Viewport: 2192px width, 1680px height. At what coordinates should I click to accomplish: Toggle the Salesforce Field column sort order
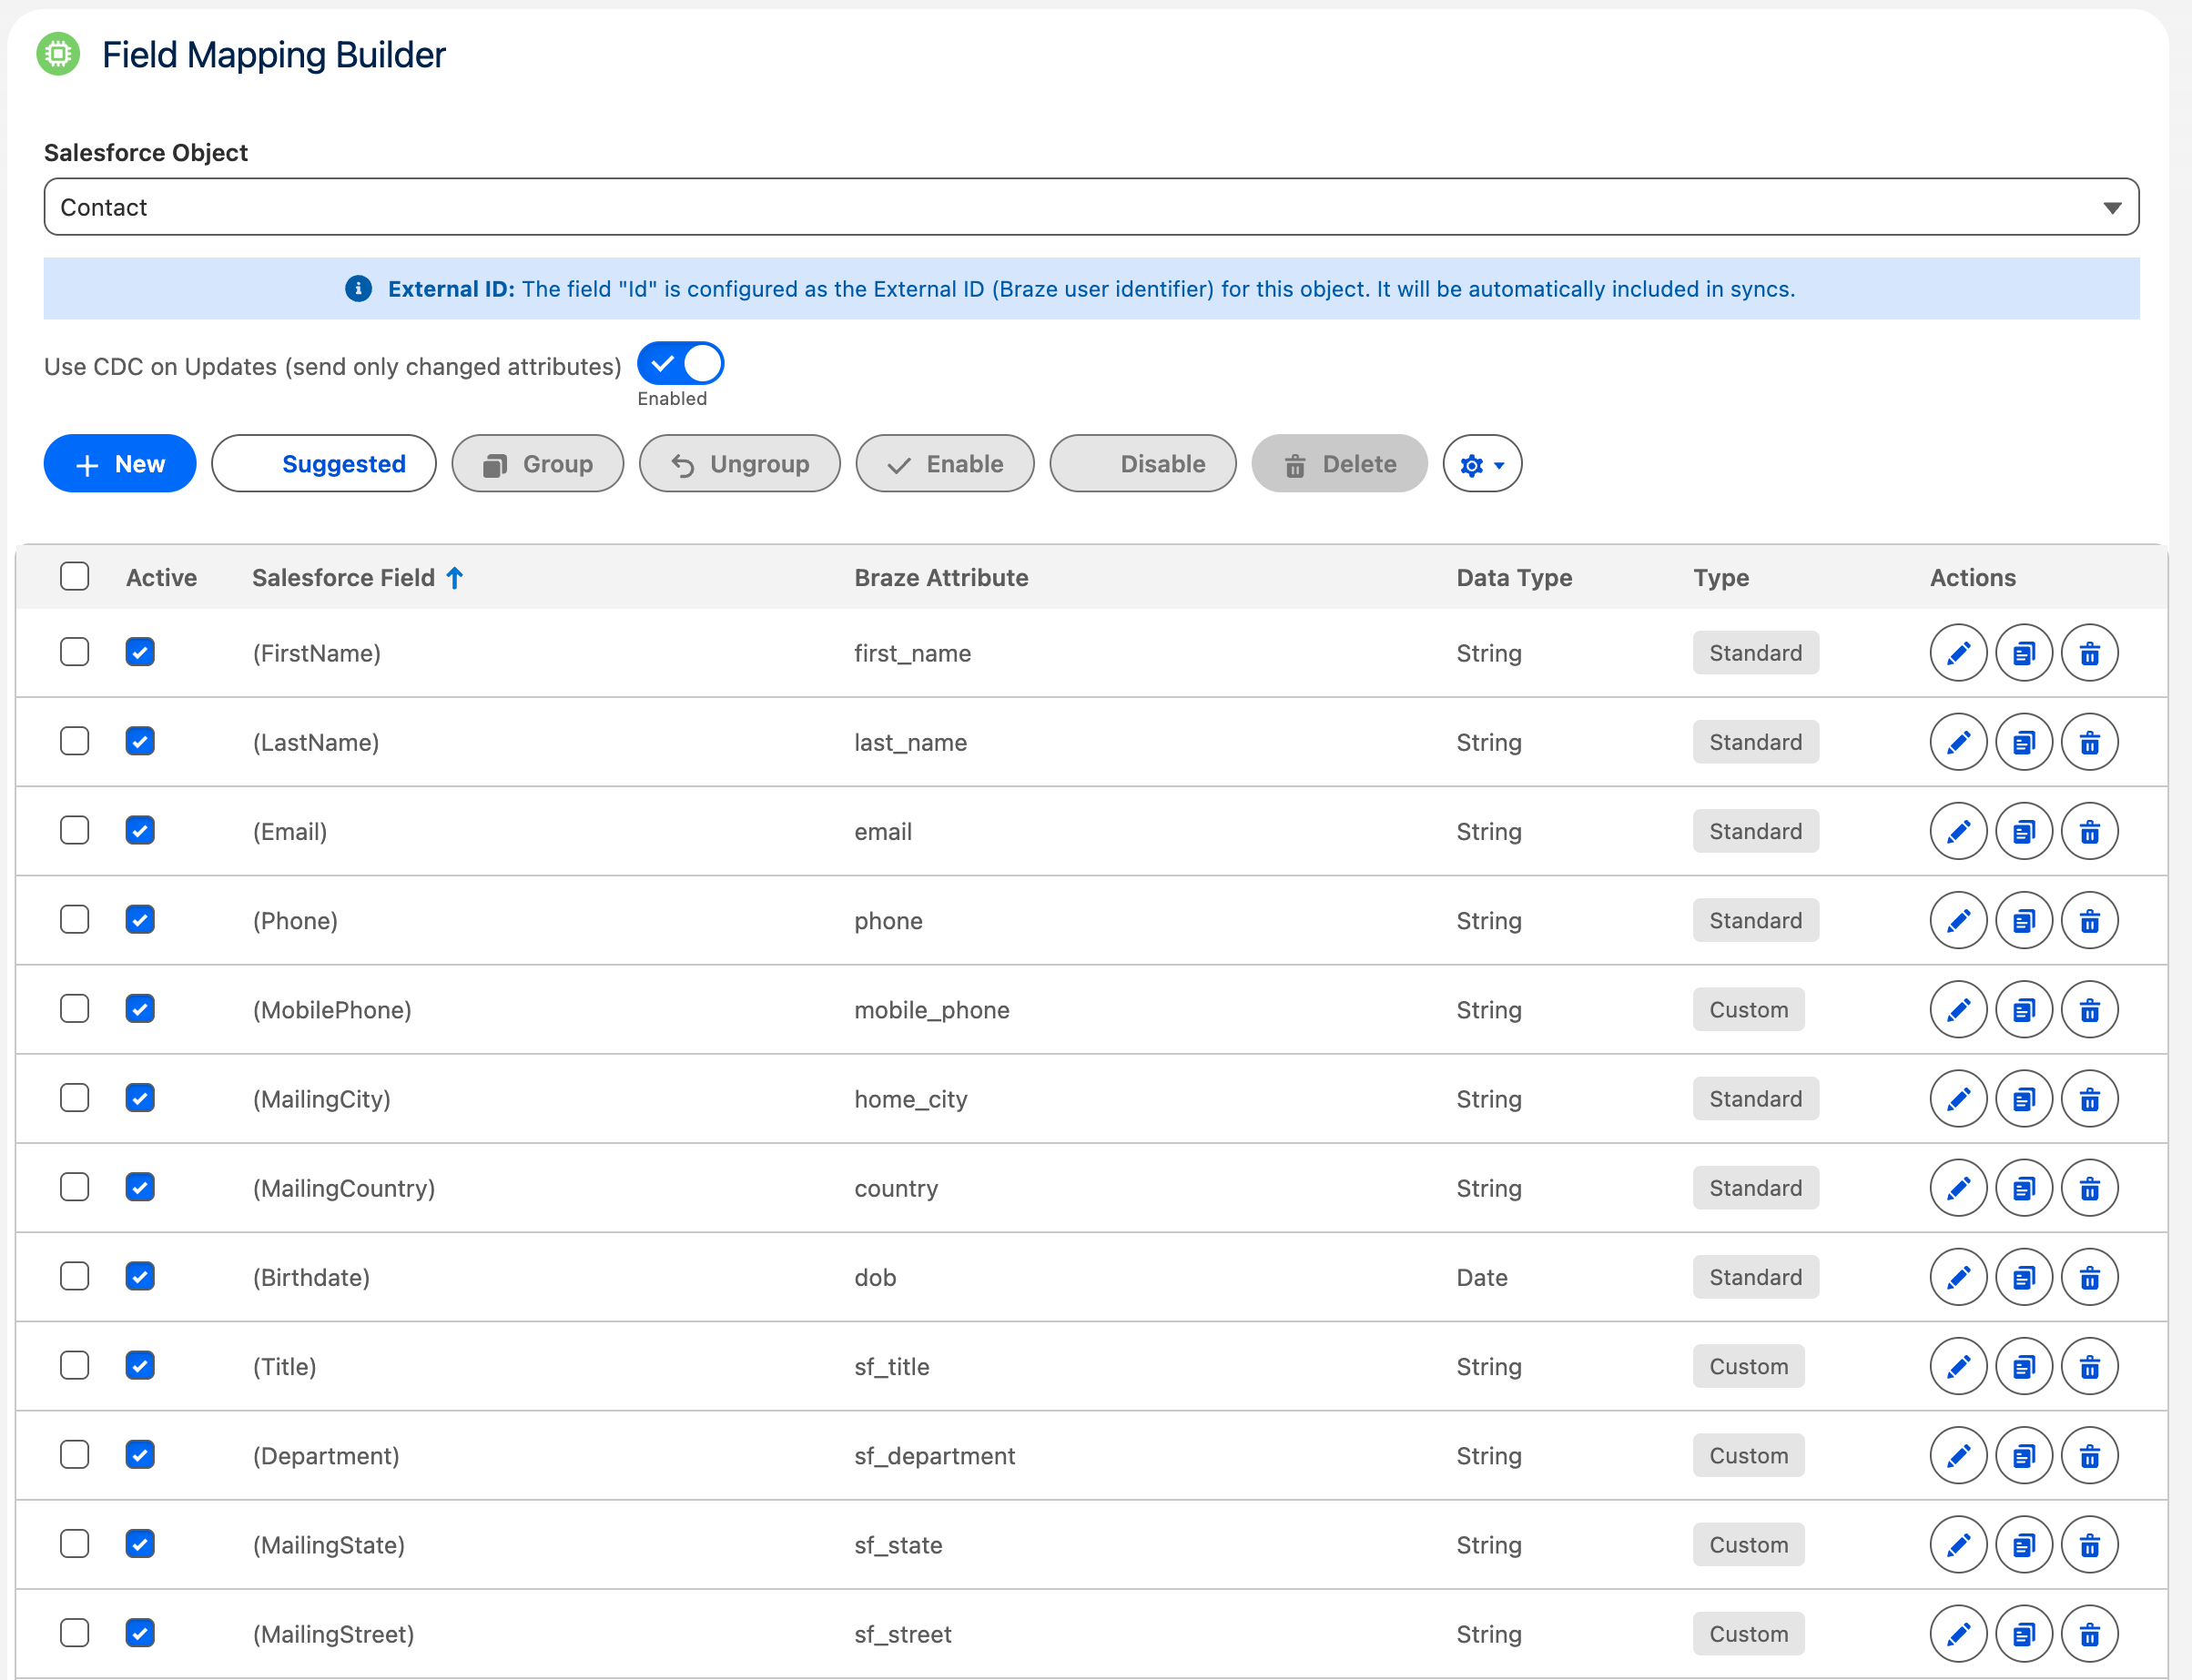(456, 577)
